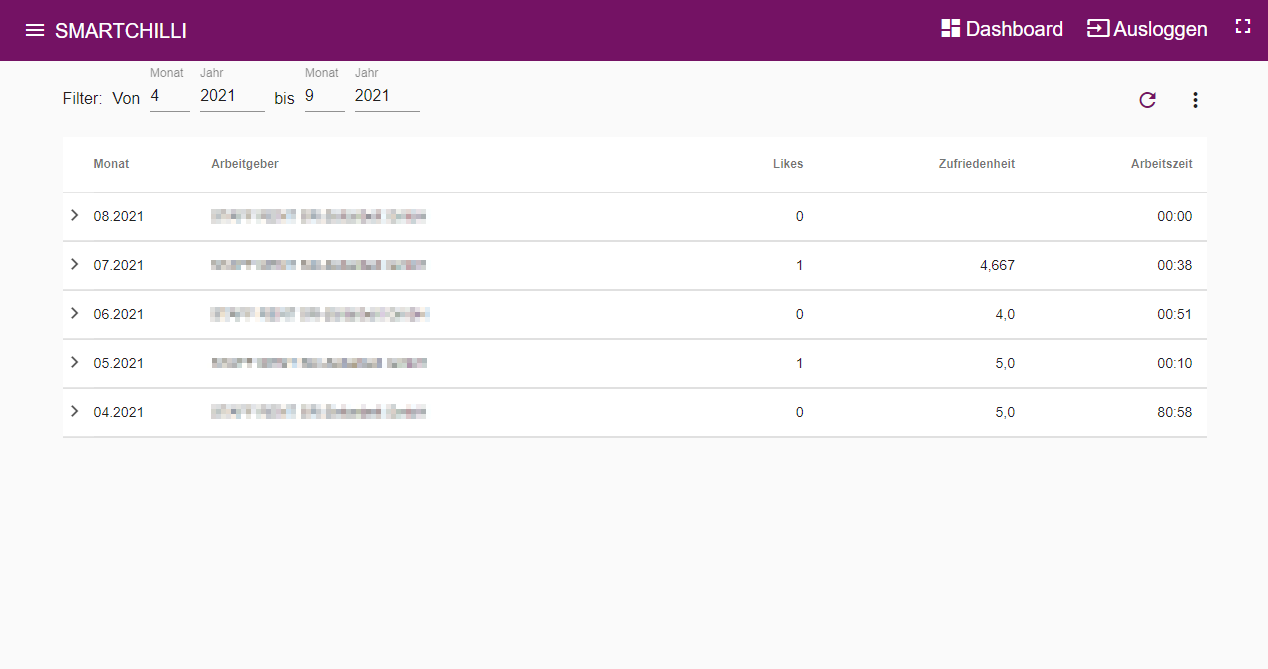Sort by the Likes column header
1268x669 pixels.
click(788, 164)
